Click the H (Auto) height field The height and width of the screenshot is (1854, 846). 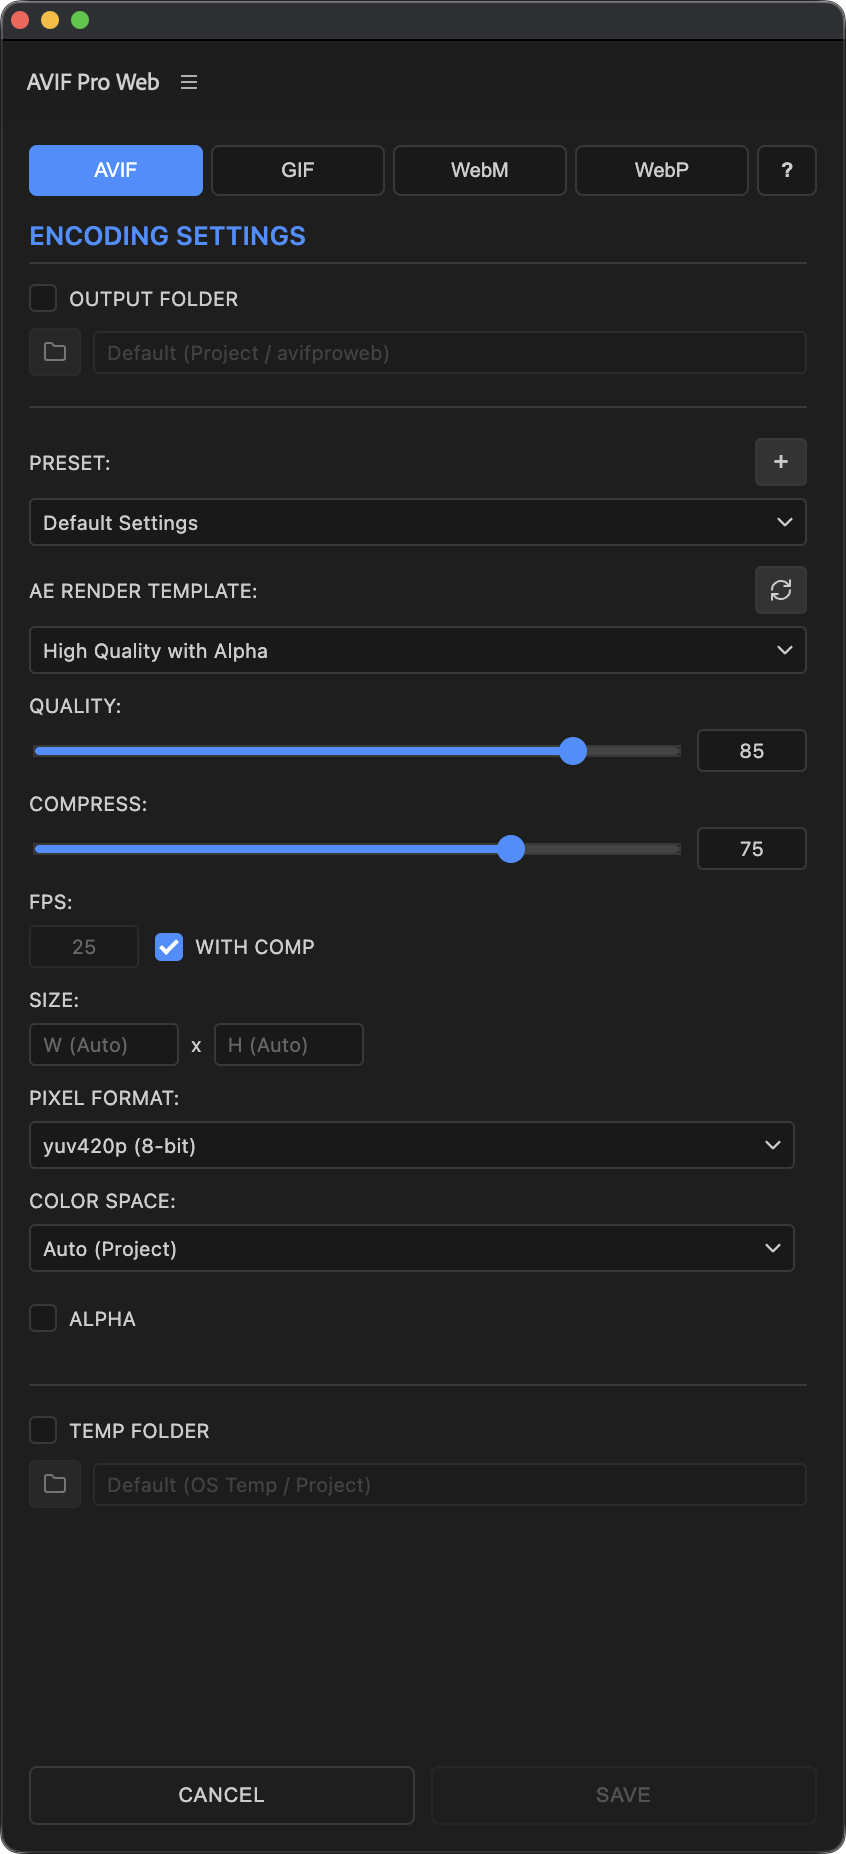(289, 1044)
